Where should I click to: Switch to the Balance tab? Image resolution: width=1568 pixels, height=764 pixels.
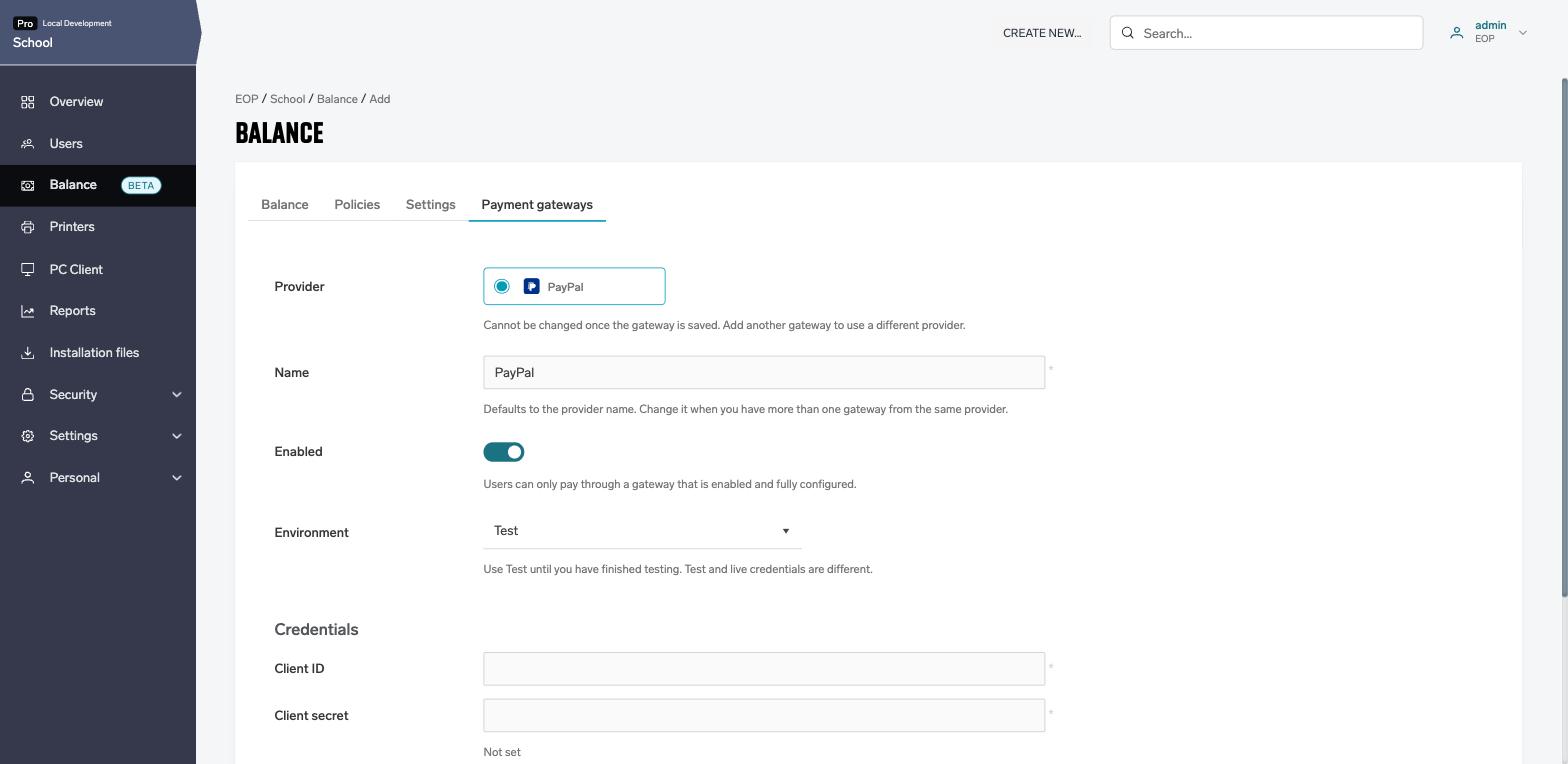[285, 205]
